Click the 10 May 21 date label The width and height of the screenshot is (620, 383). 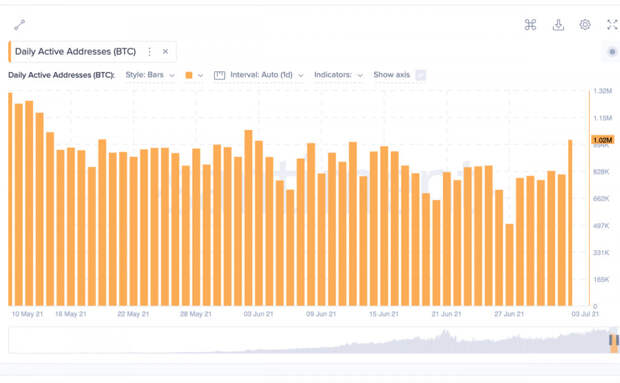[x=27, y=314]
